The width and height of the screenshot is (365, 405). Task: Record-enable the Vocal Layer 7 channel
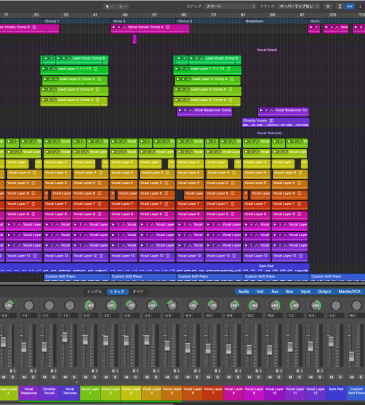(216, 371)
